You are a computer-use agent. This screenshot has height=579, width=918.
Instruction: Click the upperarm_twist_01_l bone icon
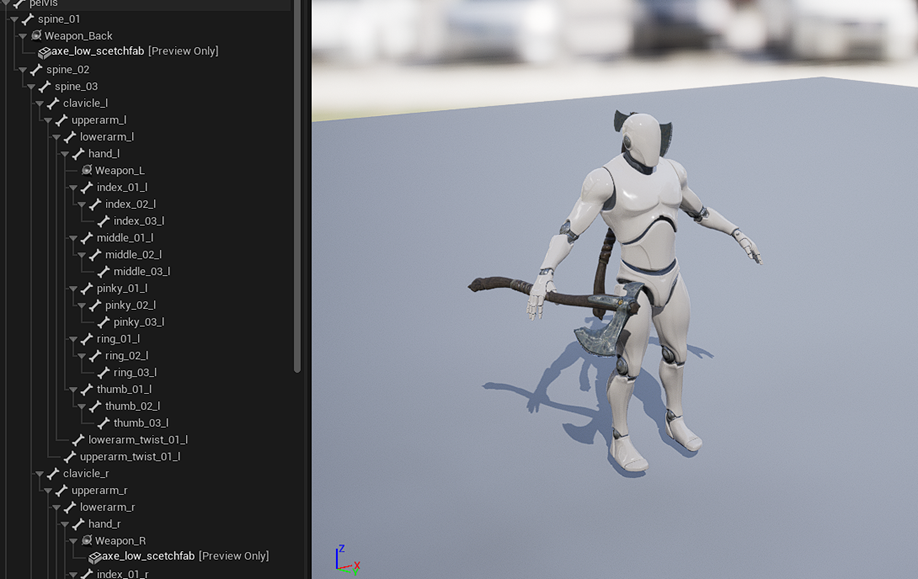click(70, 457)
